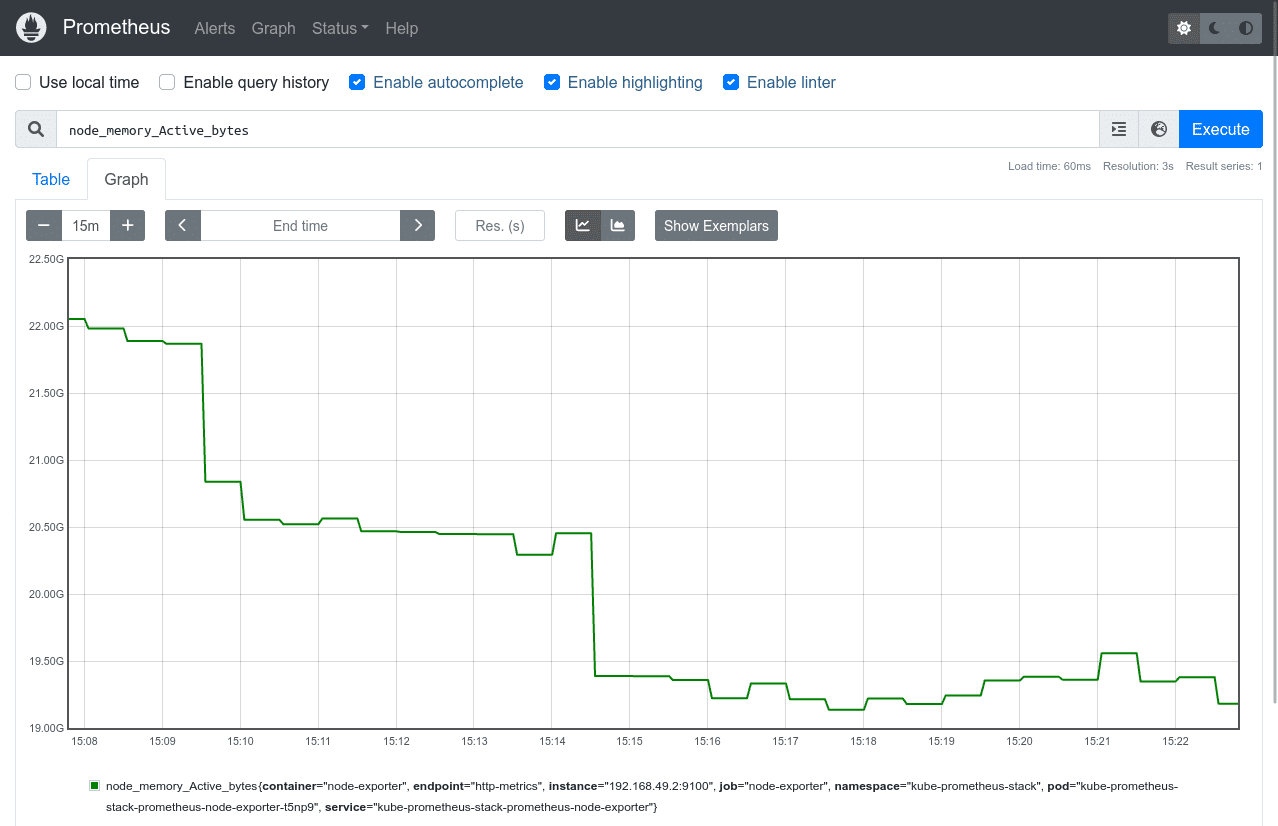Click the green legend color swatch
Viewport: 1278px width, 826px height.
(95, 786)
